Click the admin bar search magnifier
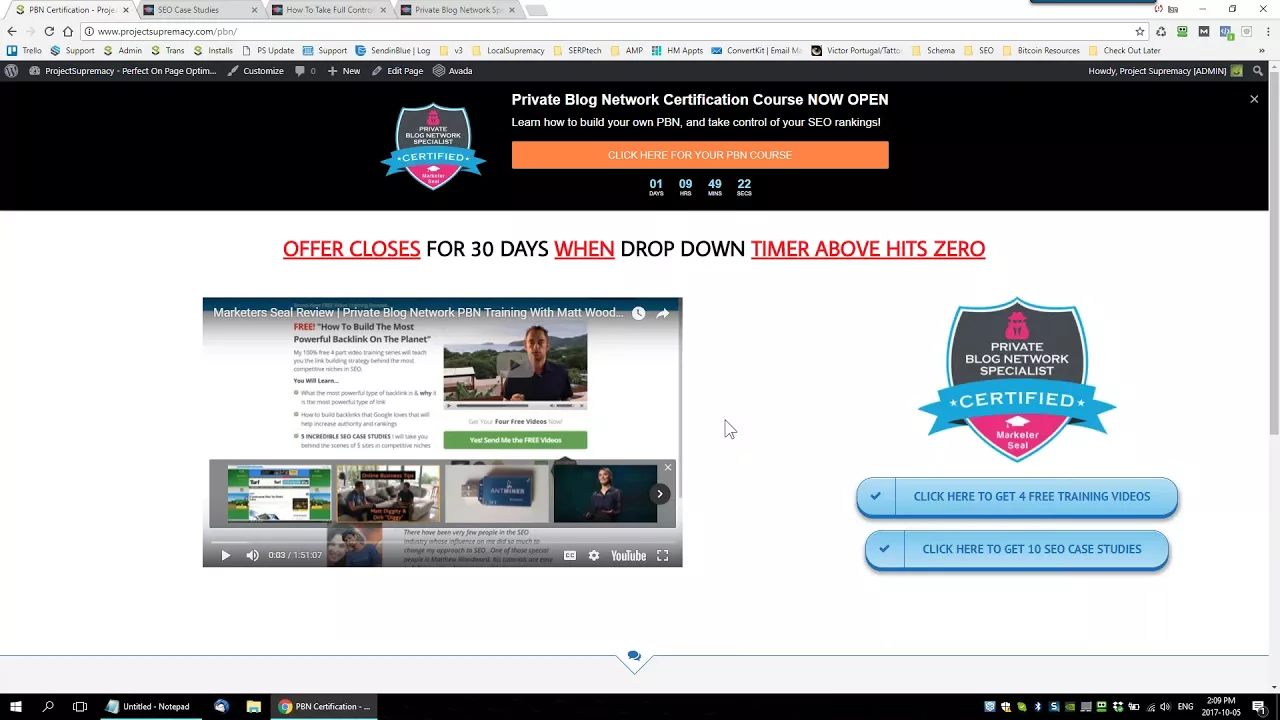The height and width of the screenshot is (720, 1280). point(1258,71)
